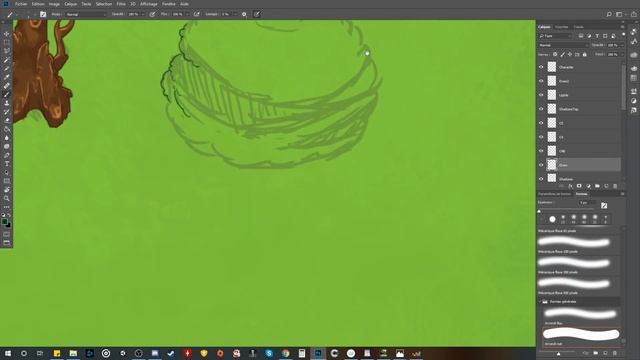
Task: Select the Blur tool
Action: [7, 138]
